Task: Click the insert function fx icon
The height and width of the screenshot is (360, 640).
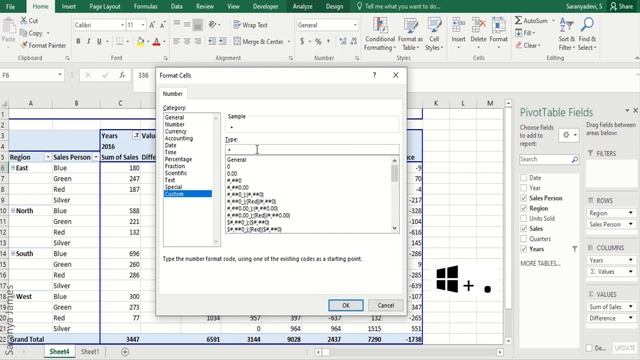Action: point(122,75)
